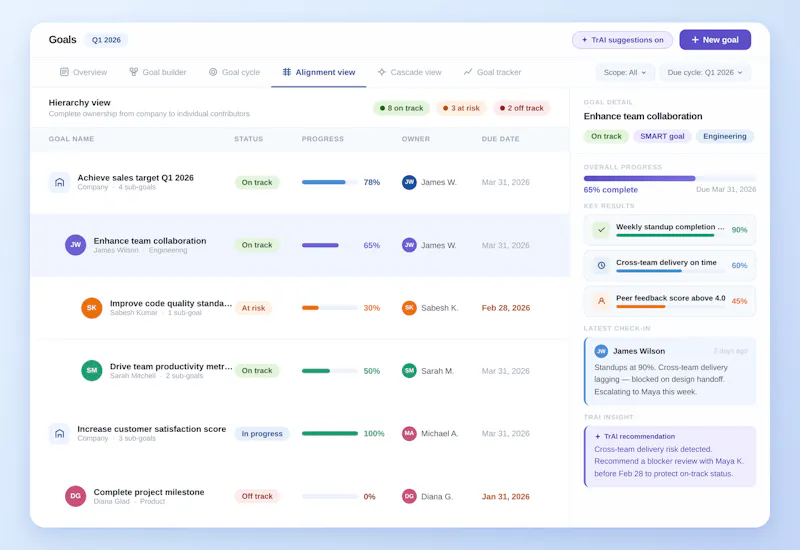Click the Off track status badge for project milestone
The height and width of the screenshot is (550, 800).
(257, 496)
